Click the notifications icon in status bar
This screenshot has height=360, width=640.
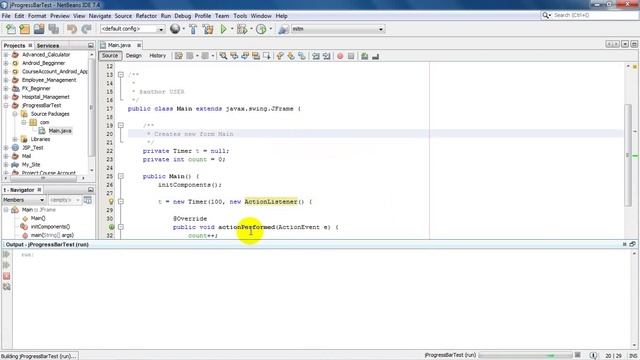coord(593,356)
